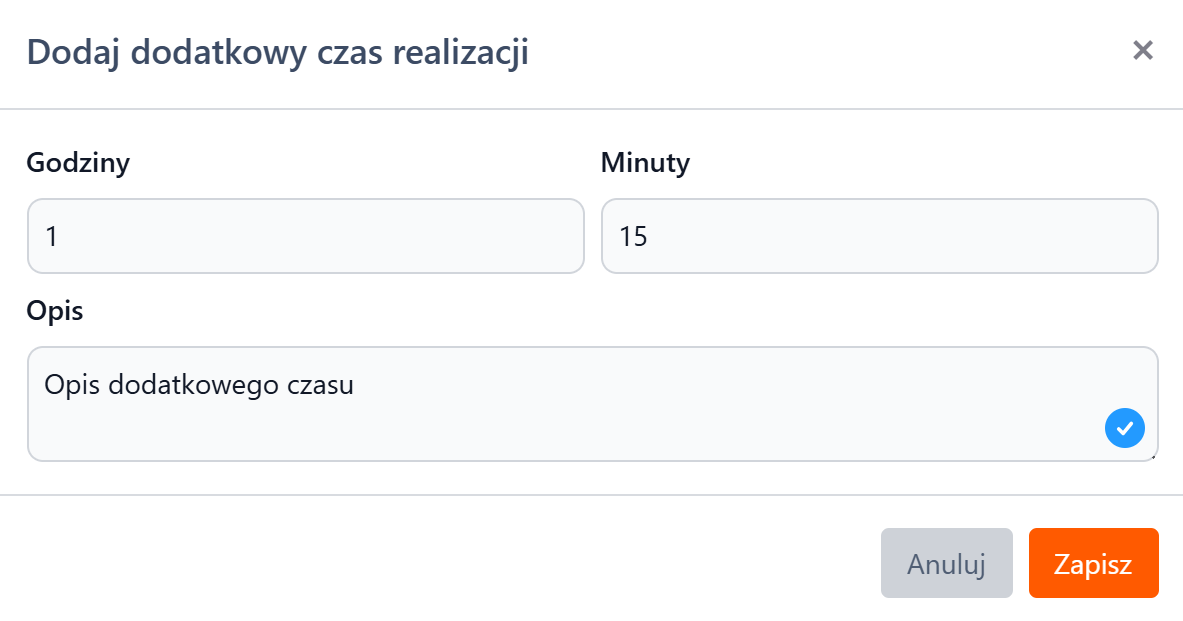1183x621 pixels.
Task: Click the dialog title text
Action: tap(280, 52)
